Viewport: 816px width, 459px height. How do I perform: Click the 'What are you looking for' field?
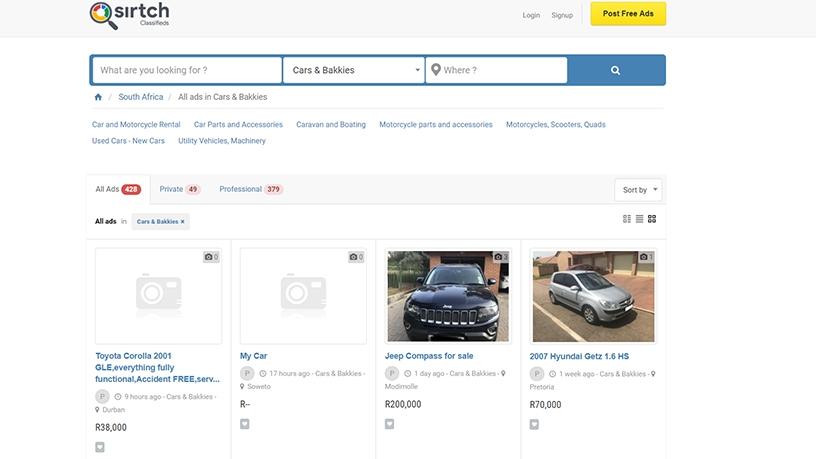pos(187,70)
